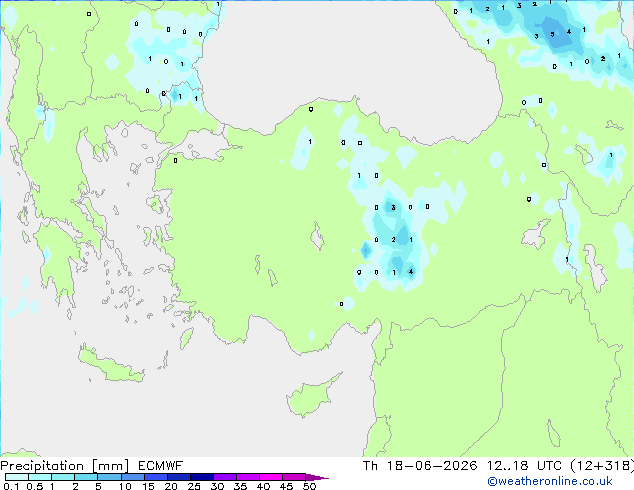Click the legend scale label "0.1"
Viewport: 634px width, 490px height.
[11, 486]
